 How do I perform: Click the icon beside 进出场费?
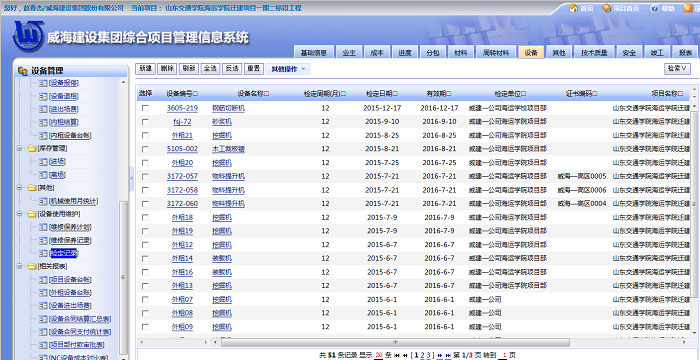[x=43, y=109]
